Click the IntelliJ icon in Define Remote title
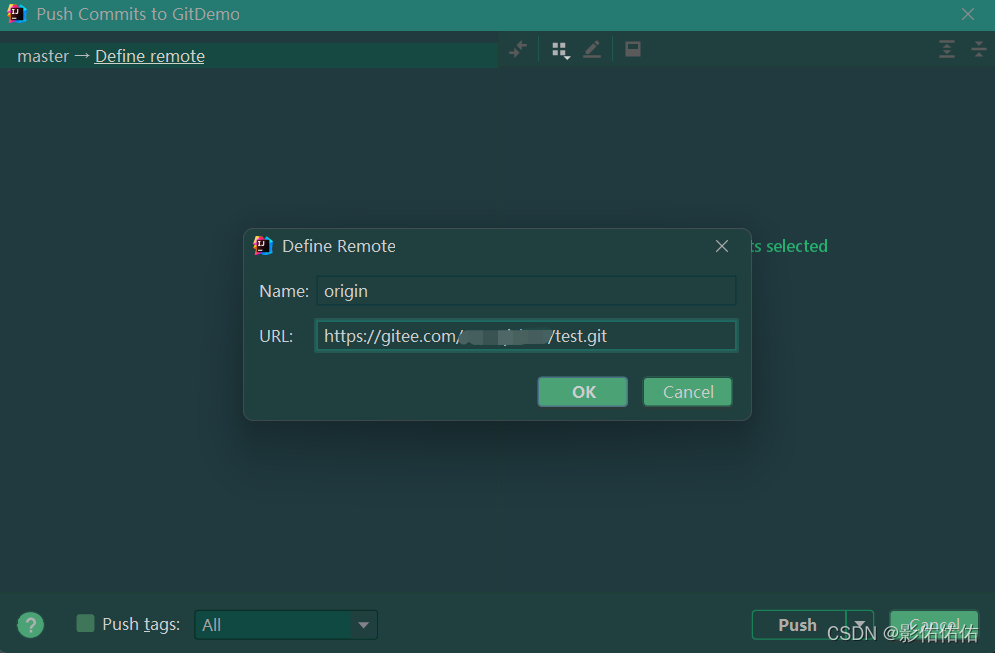This screenshot has height=653, width=995. point(263,246)
